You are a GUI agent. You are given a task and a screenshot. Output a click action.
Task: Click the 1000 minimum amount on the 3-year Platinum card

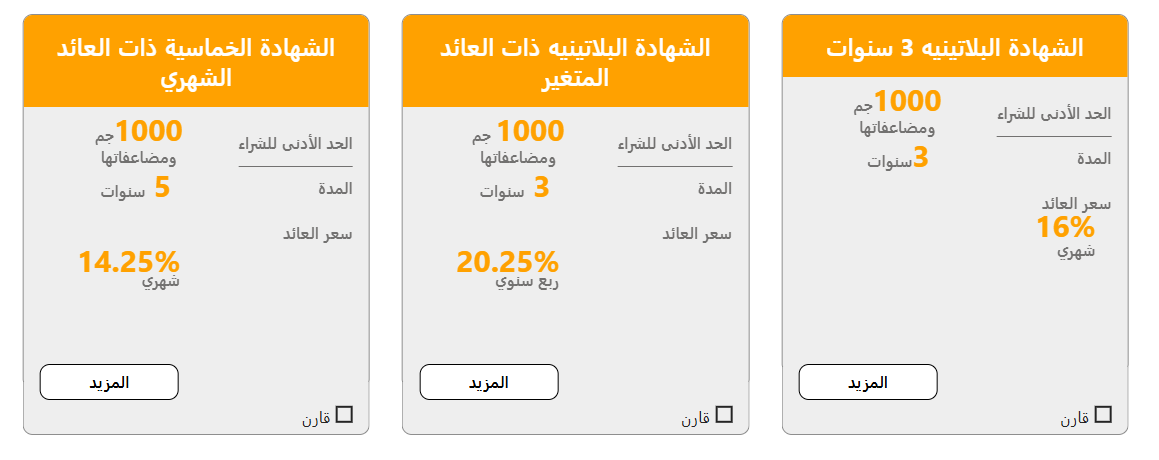click(x=907, y=101)
